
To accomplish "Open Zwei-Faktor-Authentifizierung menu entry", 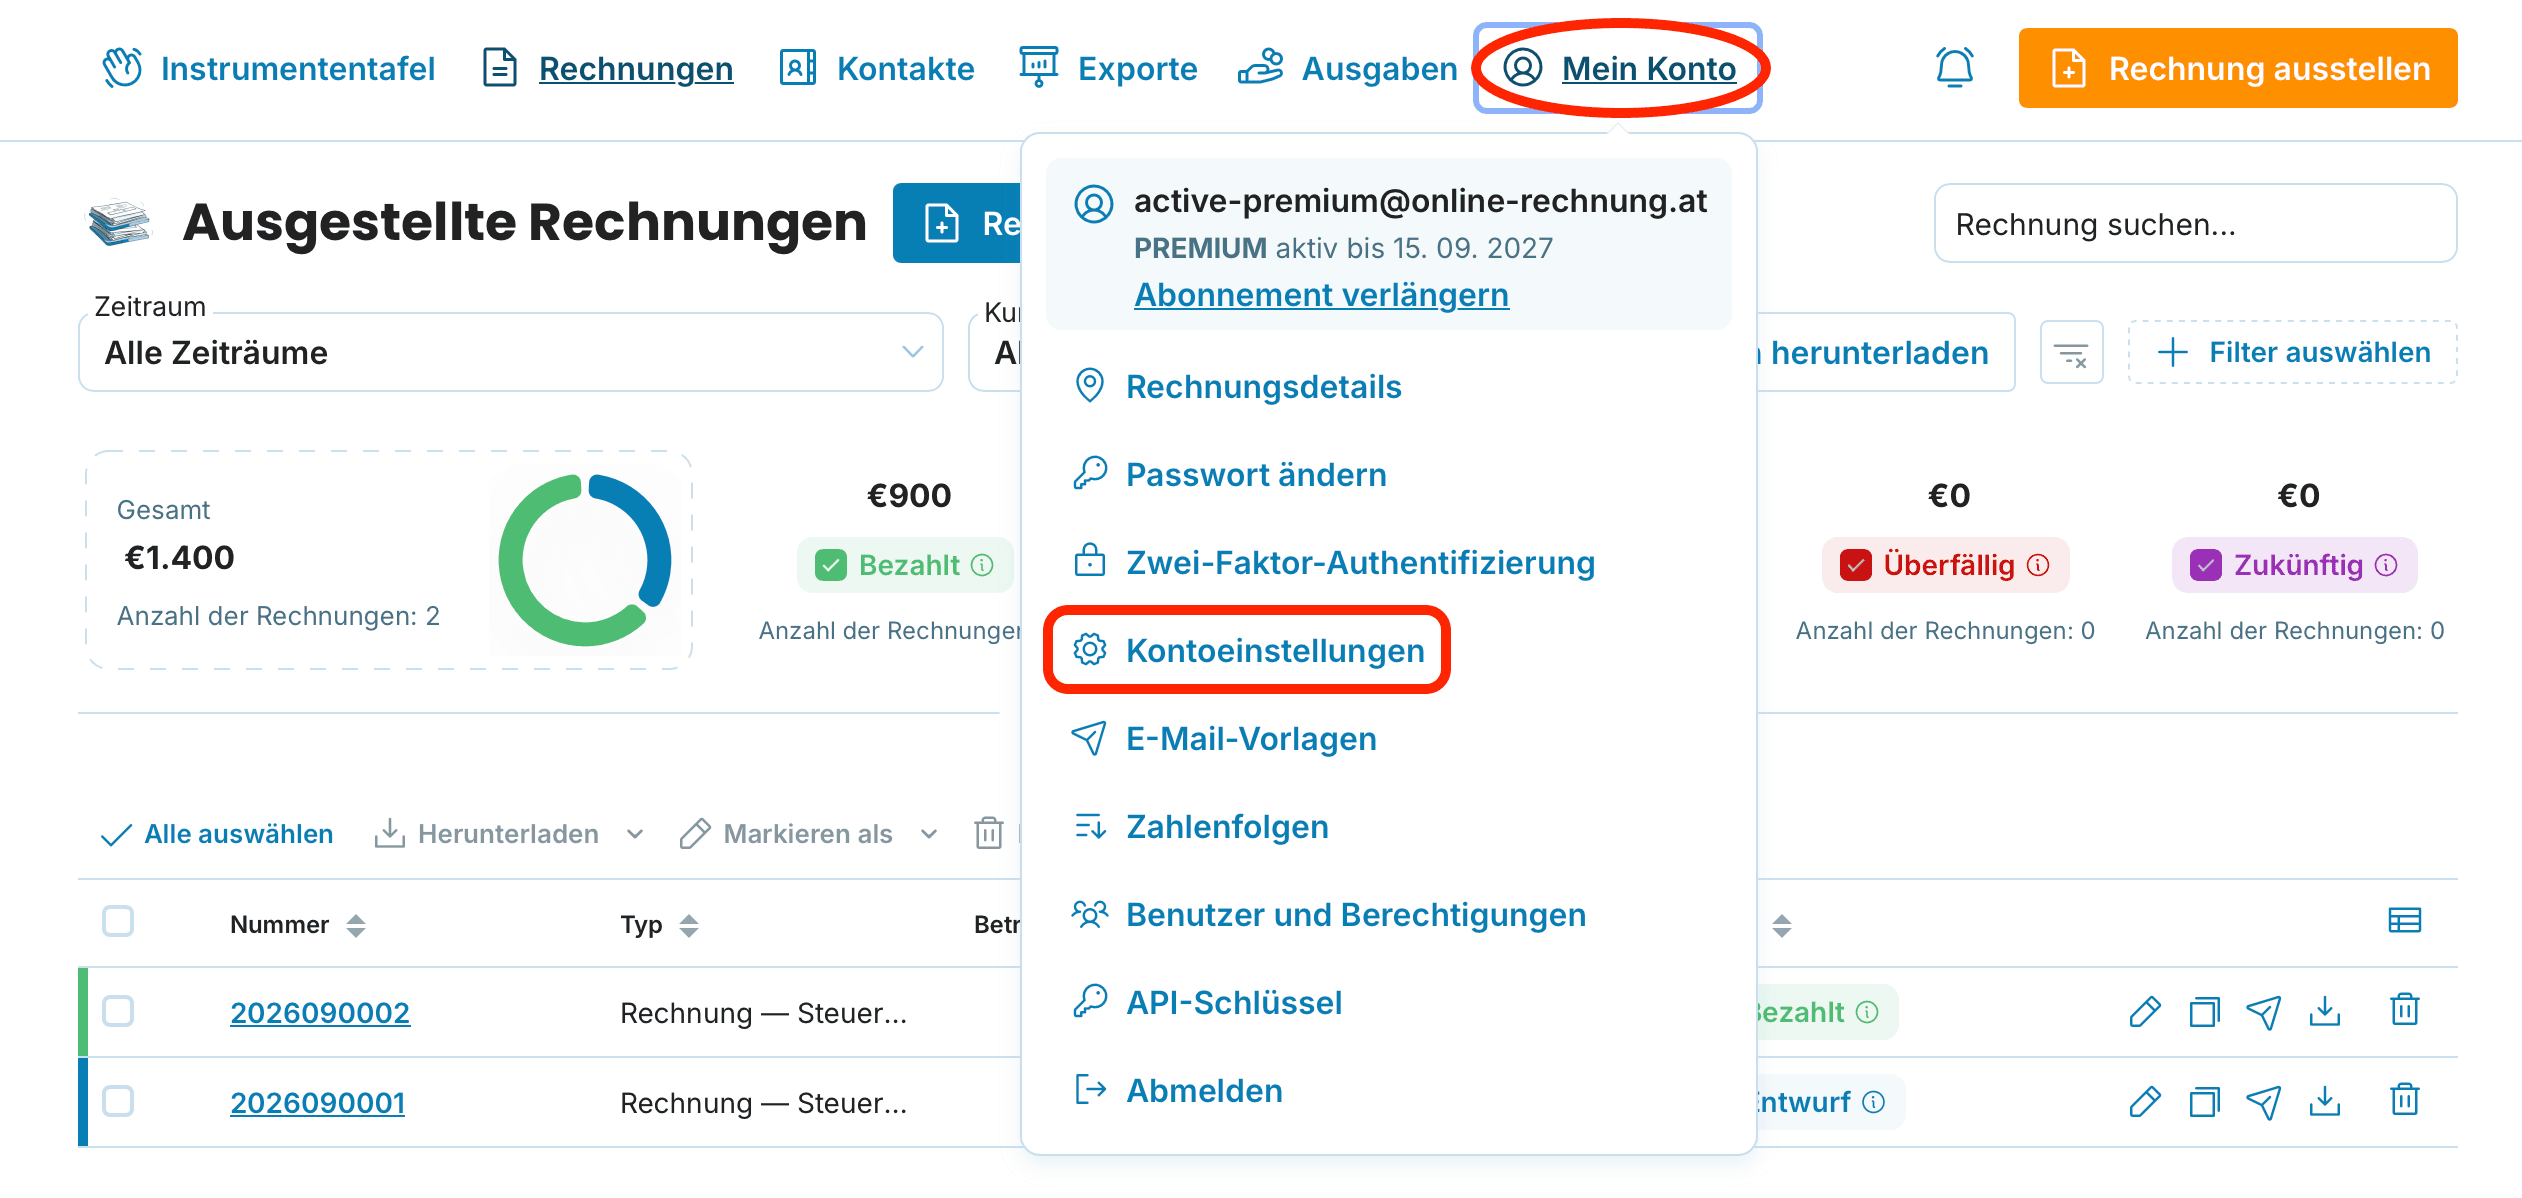I will pyautogui.click(x=1334, y=562).
